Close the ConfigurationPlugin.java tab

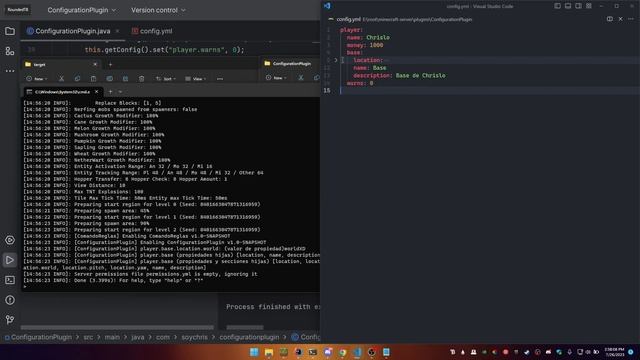tap(118, 31)
